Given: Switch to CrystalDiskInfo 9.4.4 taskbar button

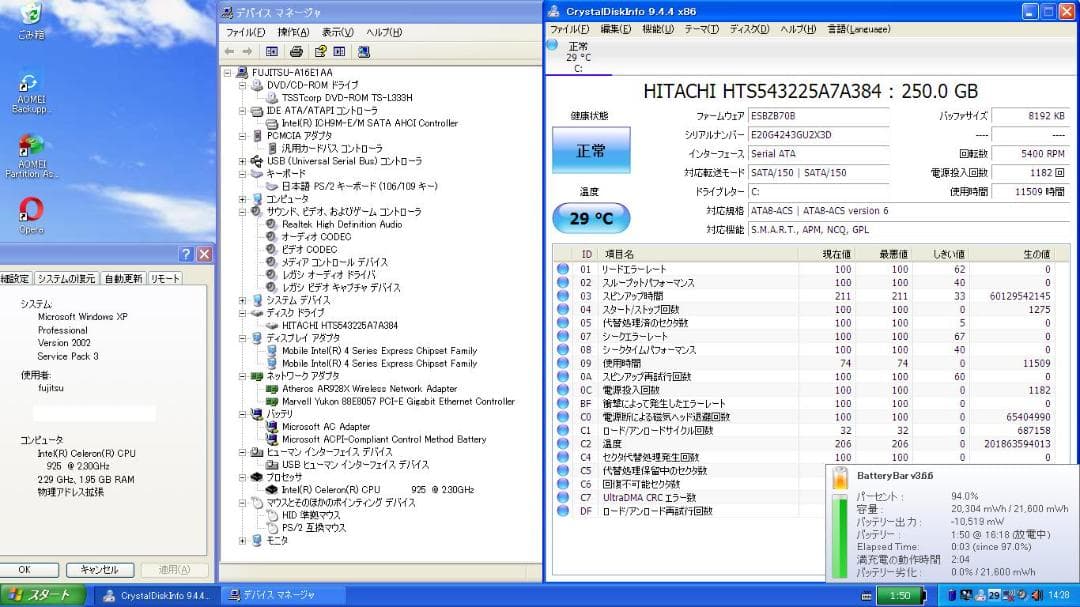Looking at the screenshot, I should 156,595.
